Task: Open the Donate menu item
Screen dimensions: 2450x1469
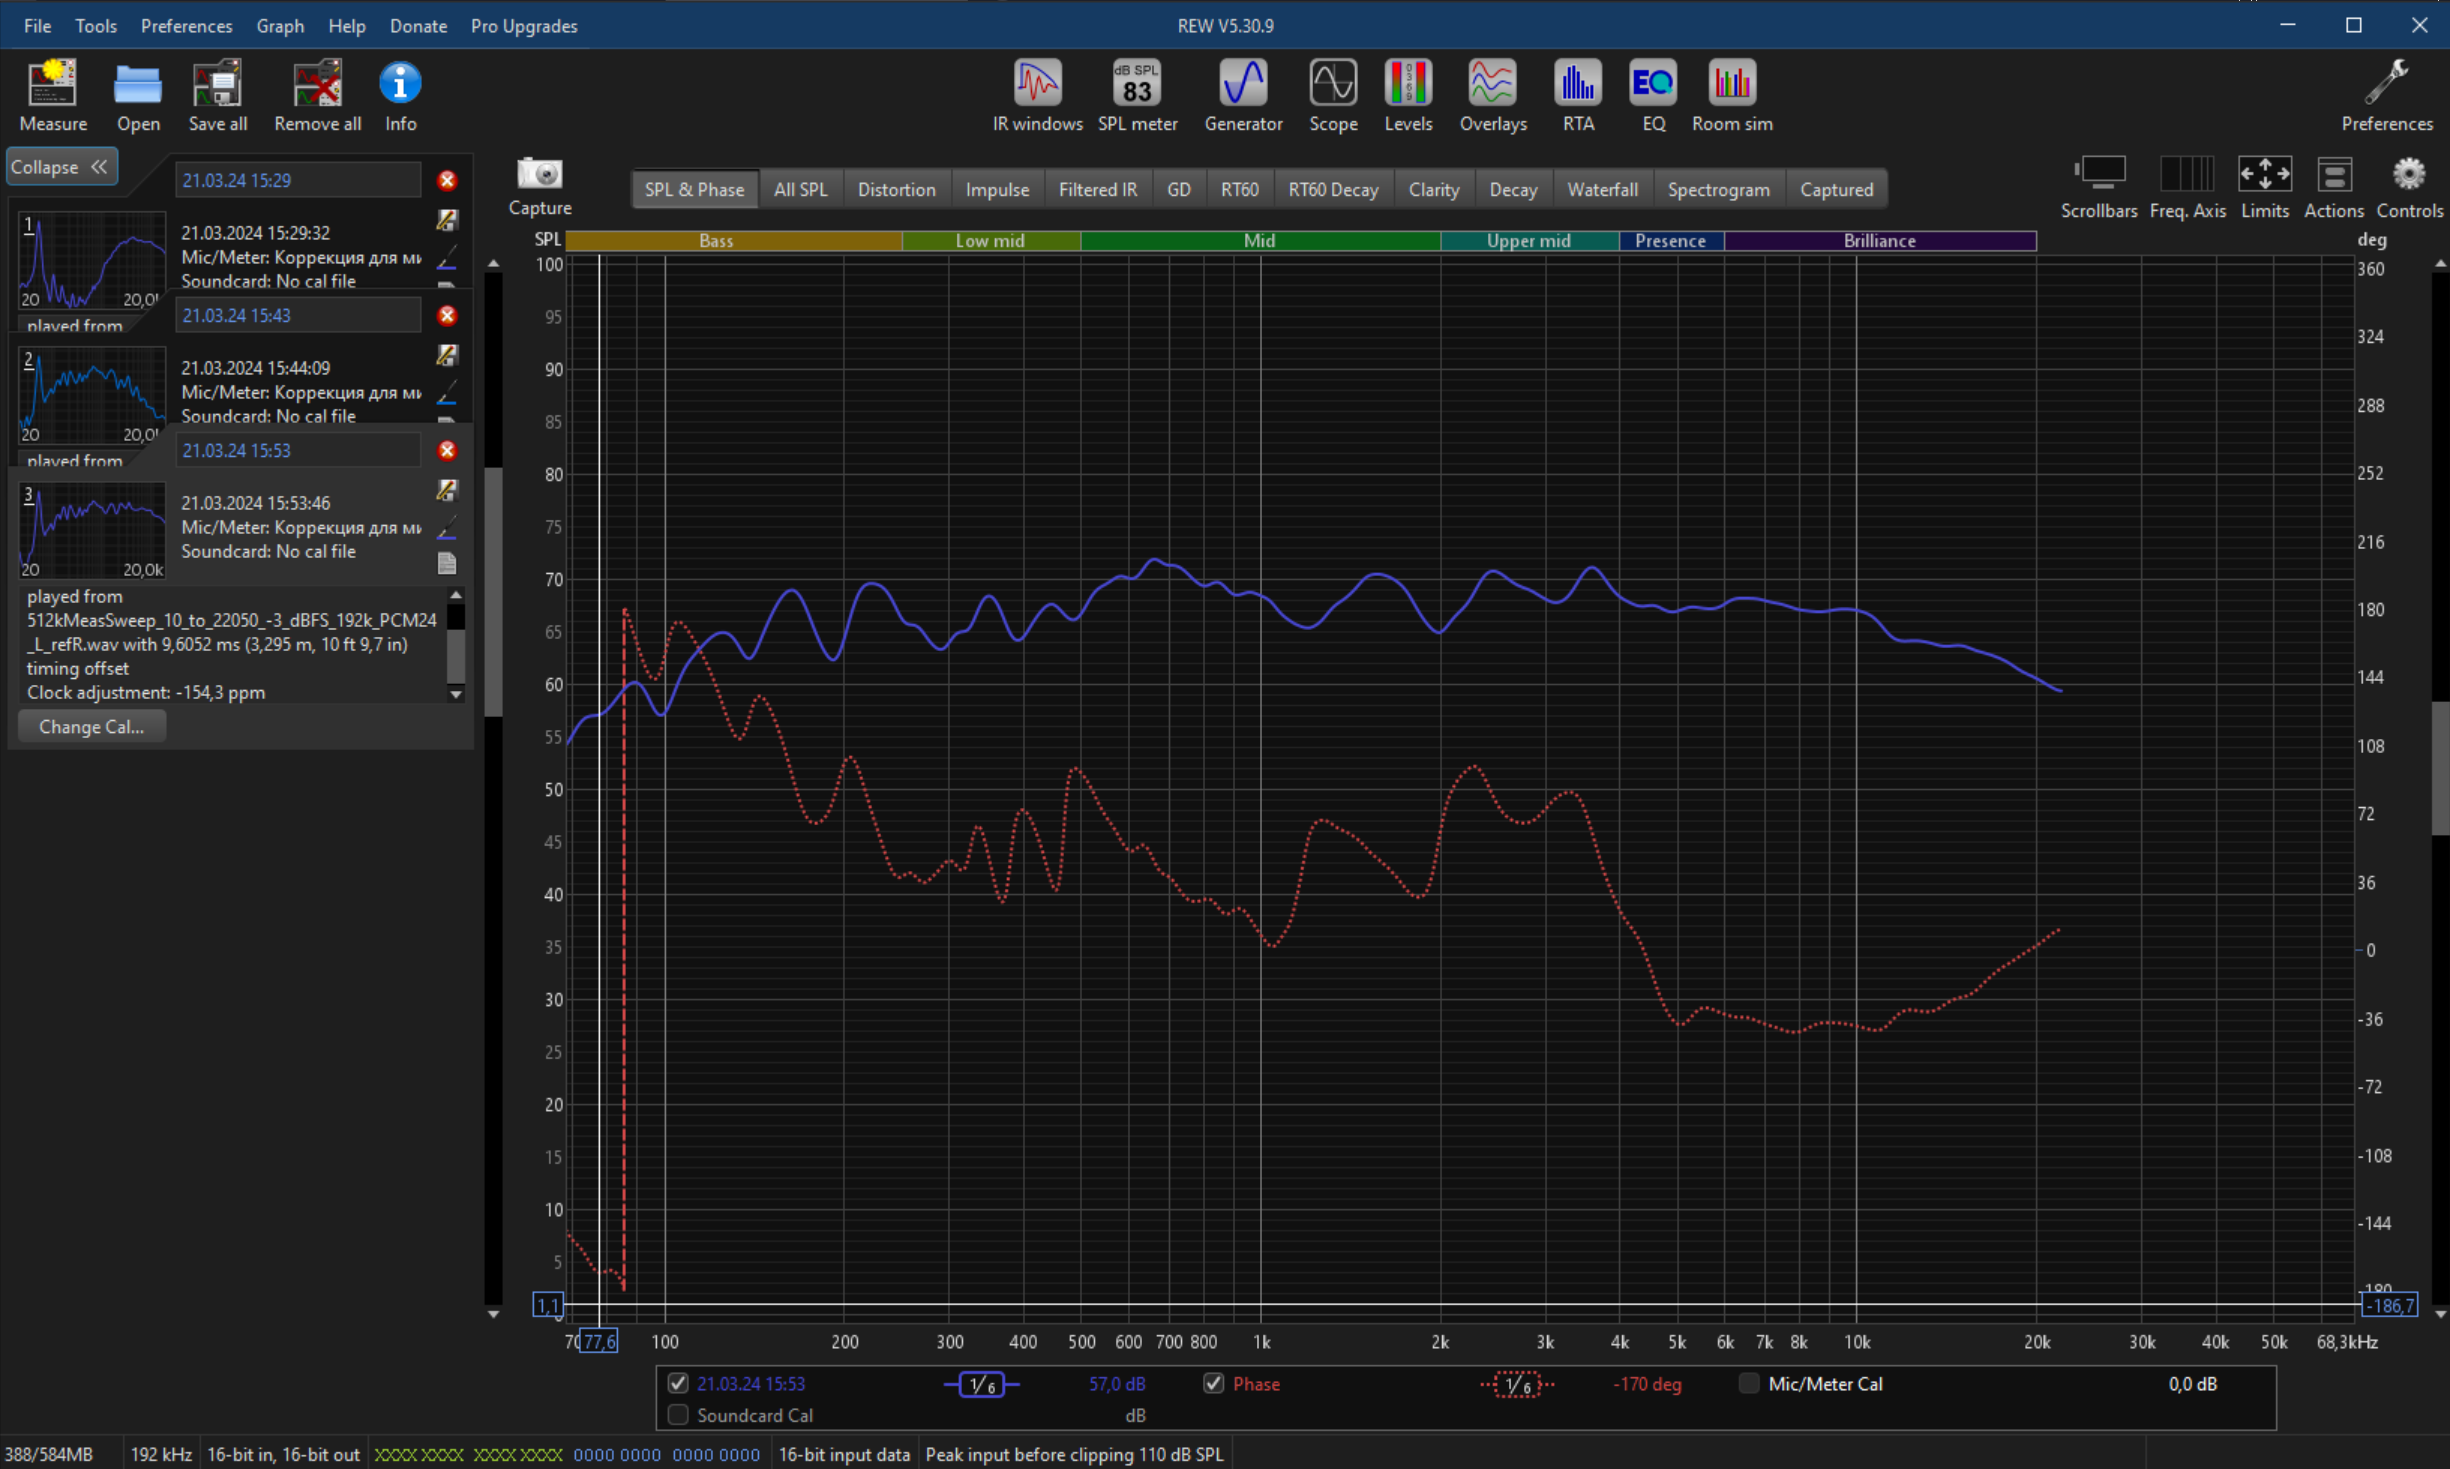Action: click(418, 26)
